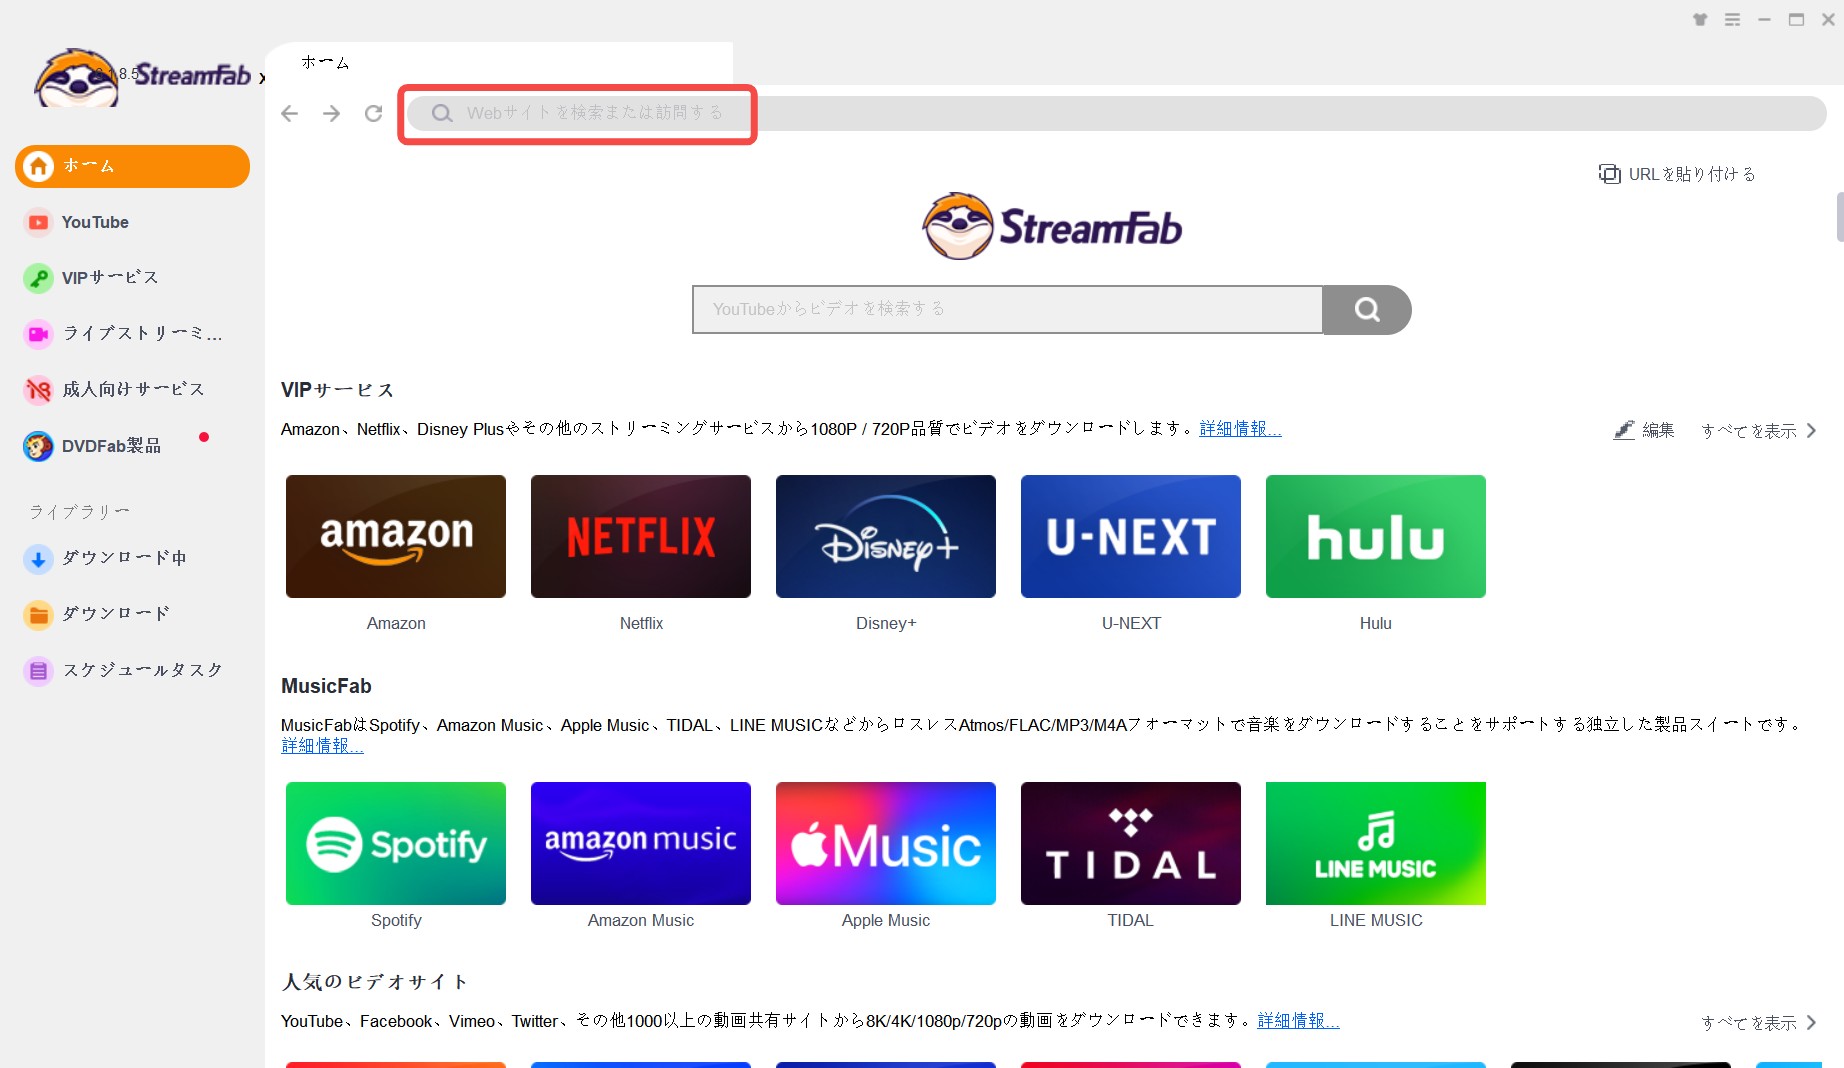Click the pink camera livestream icon
1844x1068 pixels.
tap(38, 334)
